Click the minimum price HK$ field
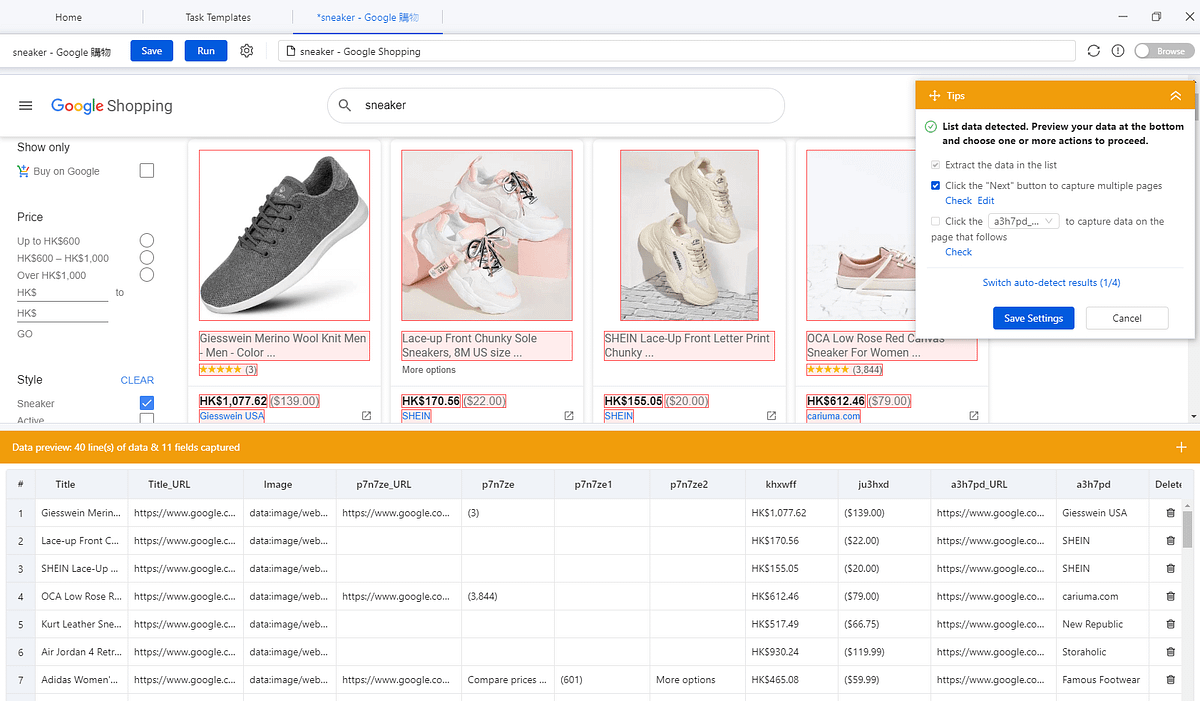 tap(62, 292)
